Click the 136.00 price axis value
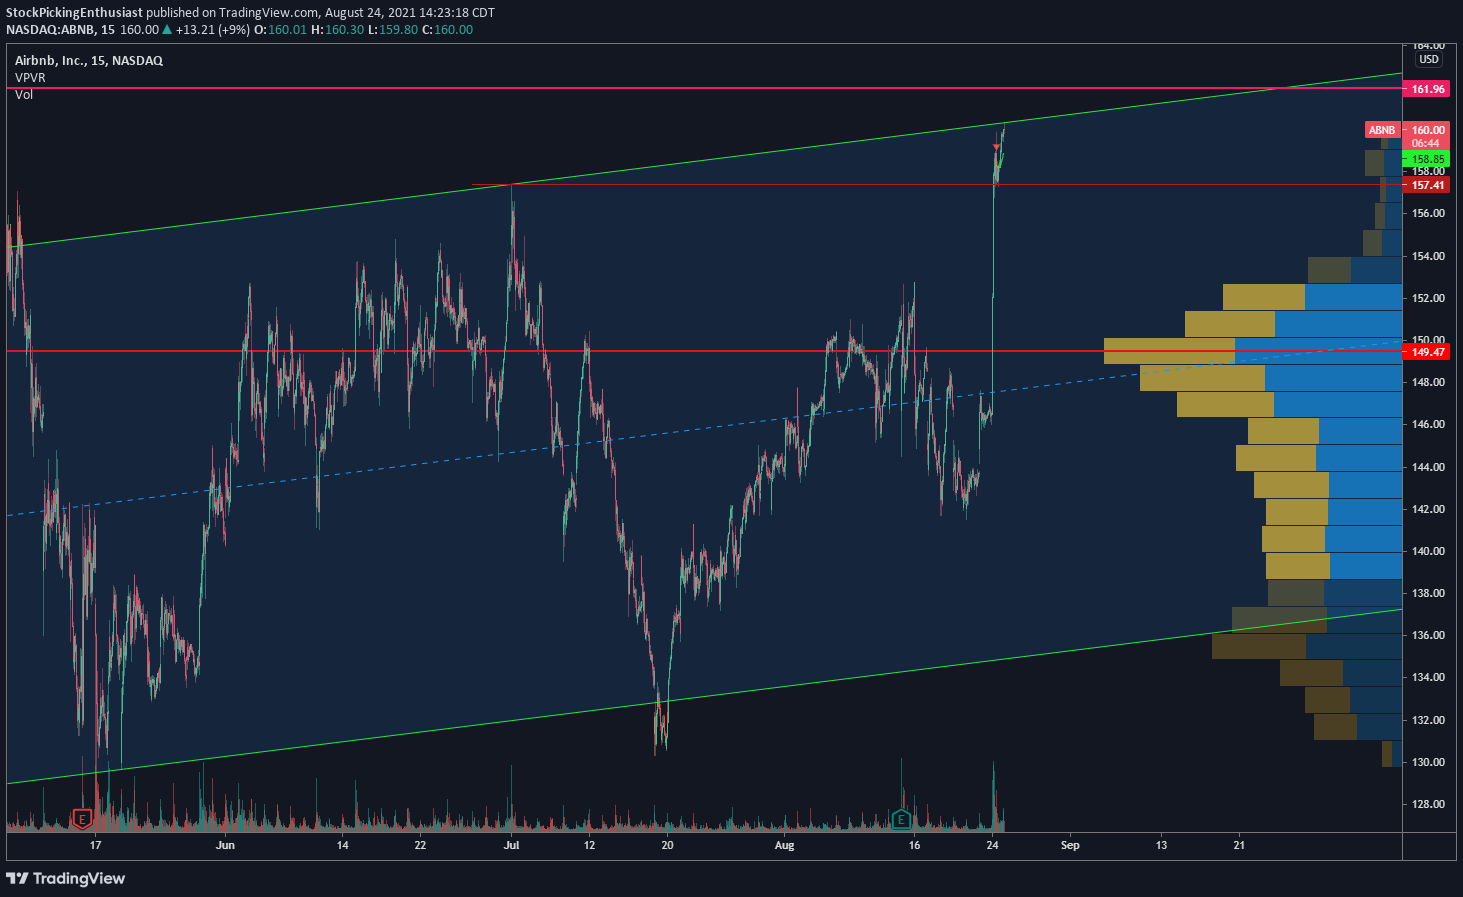1463x897 pixels. click(1428, 635)
